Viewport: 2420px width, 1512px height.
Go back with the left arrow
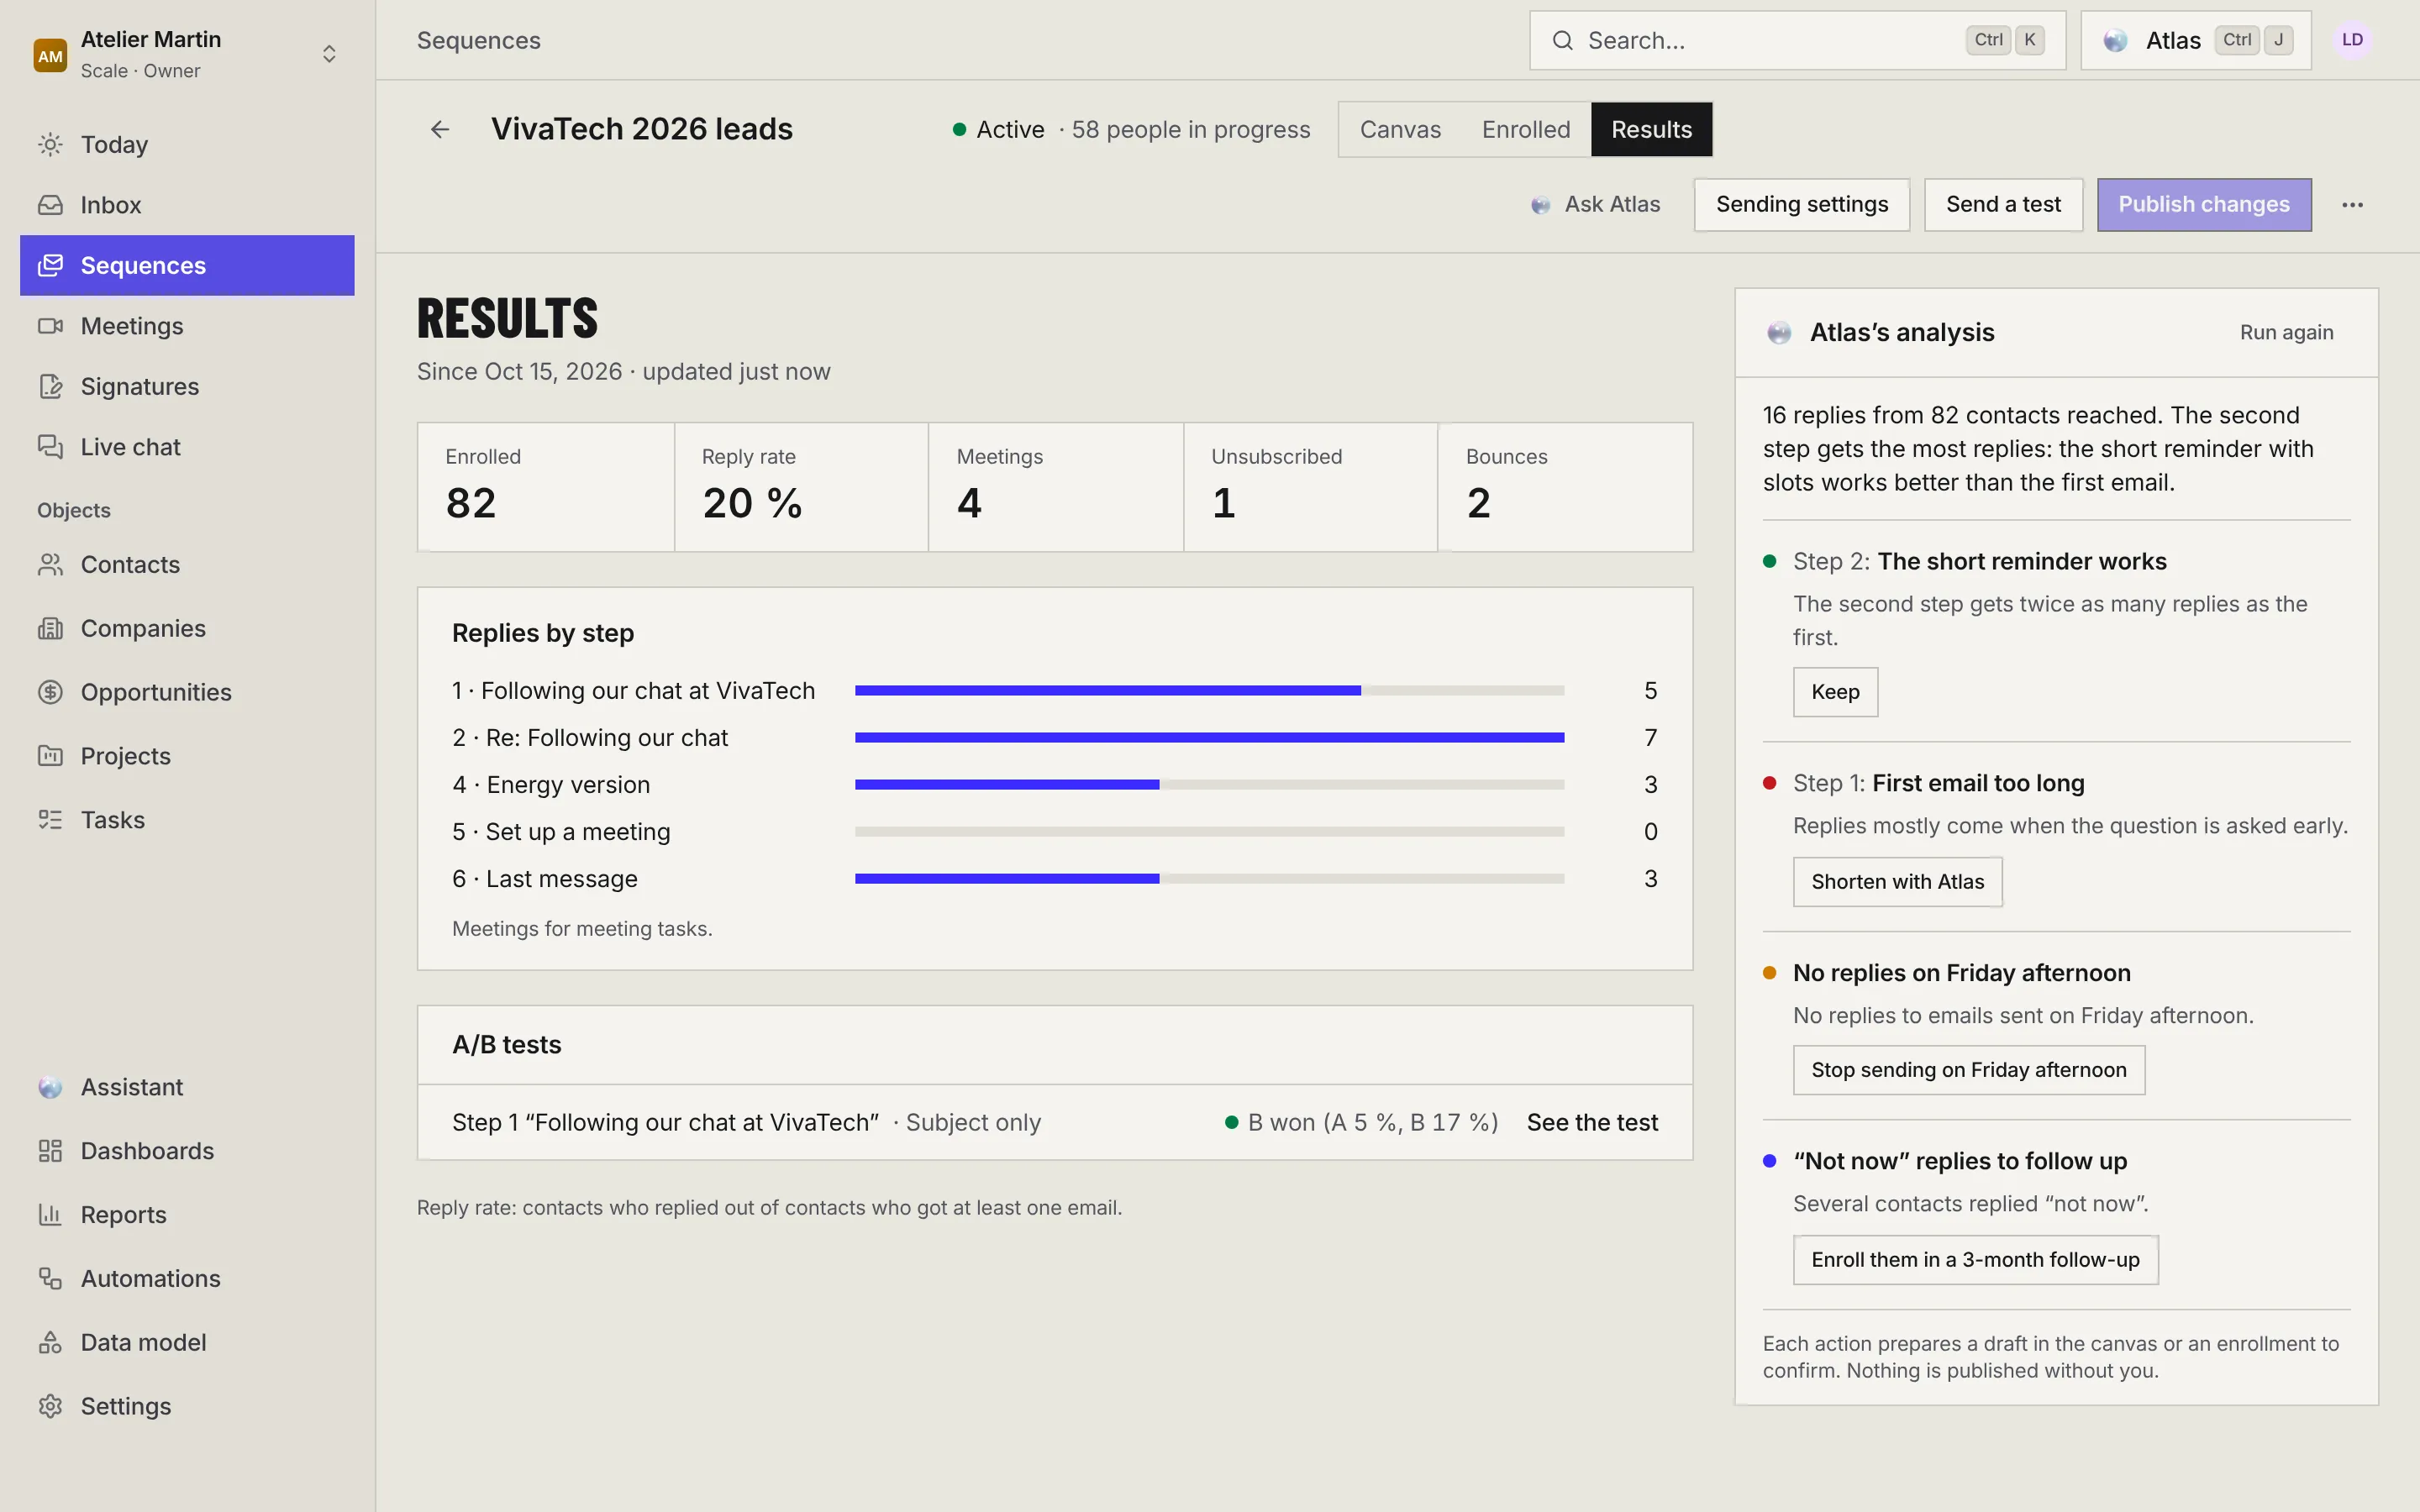440,130
